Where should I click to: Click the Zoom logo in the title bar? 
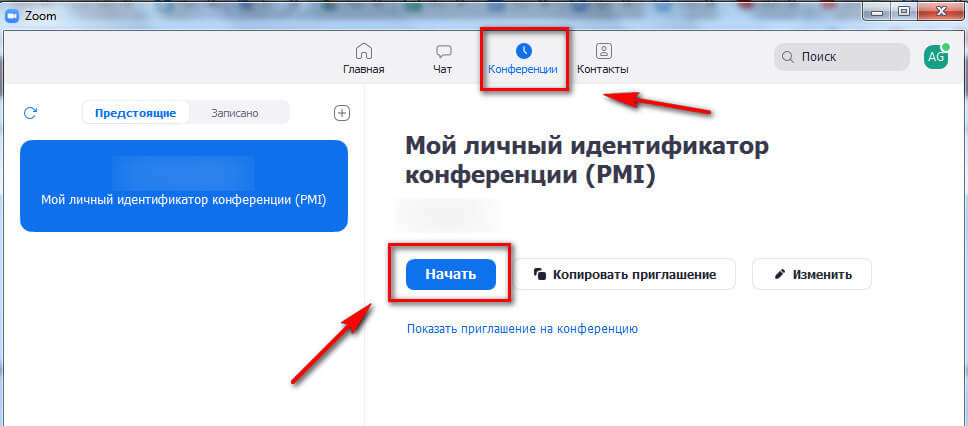(x=12, y=13)
